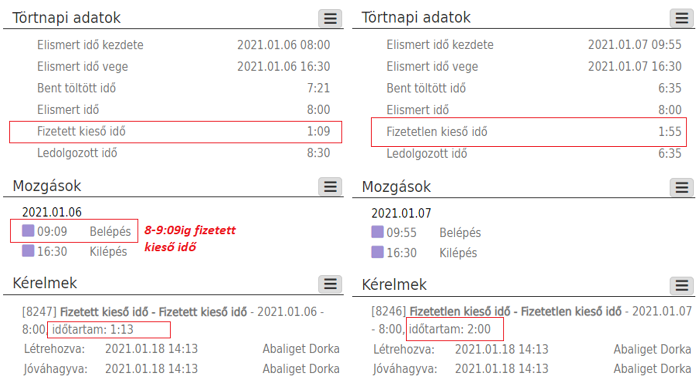Screen dimensions: 700x380
Task: Click the időtartam: 2:00 field
Action: pyautogui.click(x=455, y=329)
